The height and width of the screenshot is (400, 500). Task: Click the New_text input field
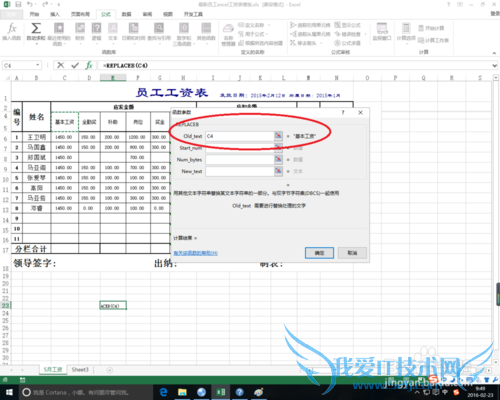pyautogui.click(x=239, y=171)
